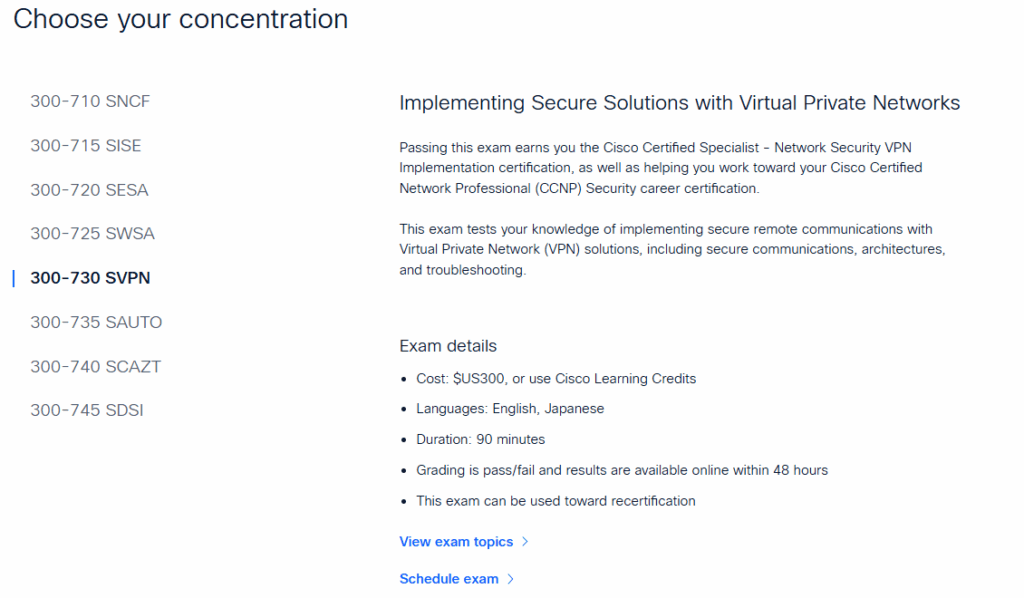Select the 300-740 SCAZT concentration
This screenshot has height=598, width=1024.
tap(95, 366)
